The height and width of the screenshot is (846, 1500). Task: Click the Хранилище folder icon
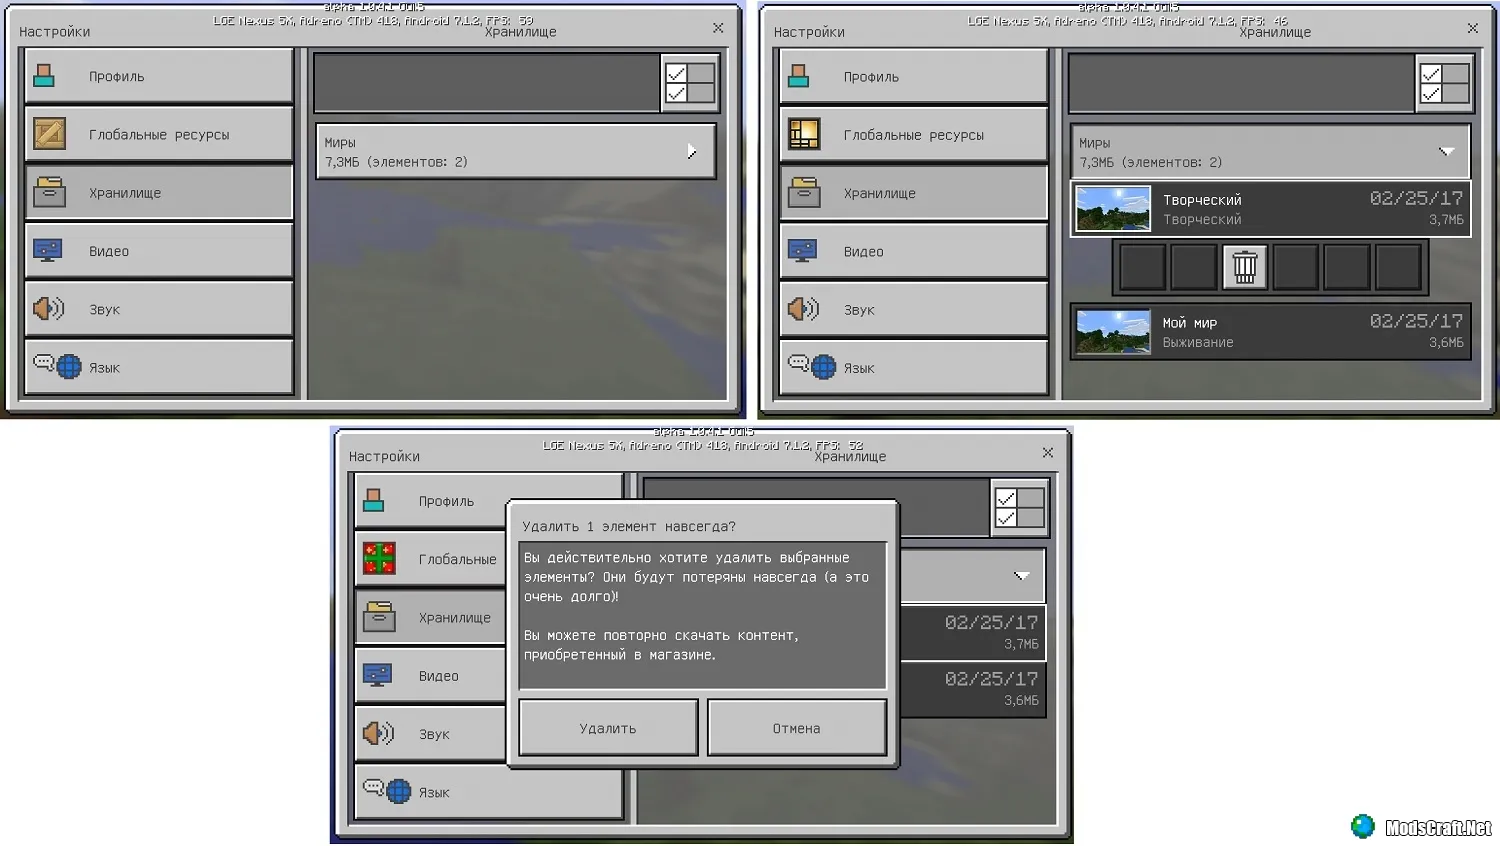click(x=49, y=191)
